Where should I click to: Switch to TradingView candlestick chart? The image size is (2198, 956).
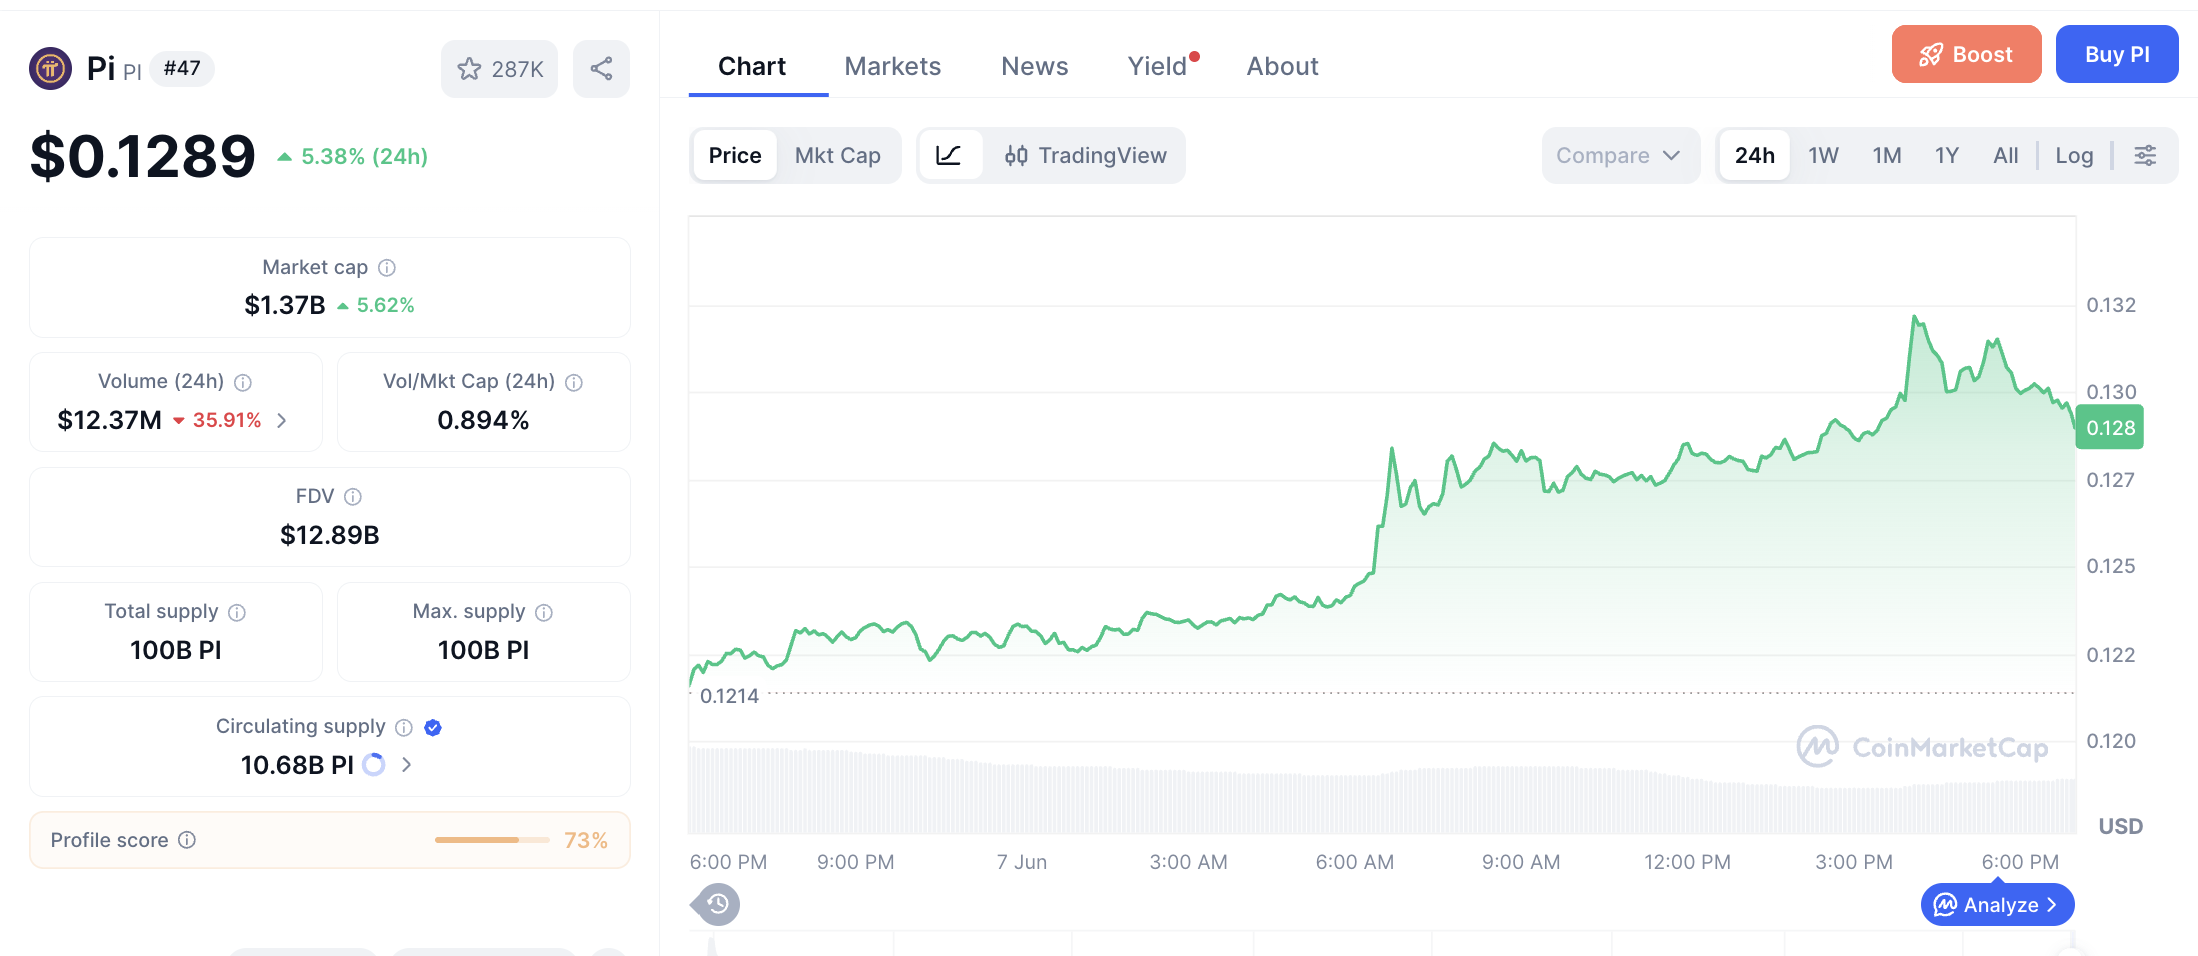[1085, 155]
